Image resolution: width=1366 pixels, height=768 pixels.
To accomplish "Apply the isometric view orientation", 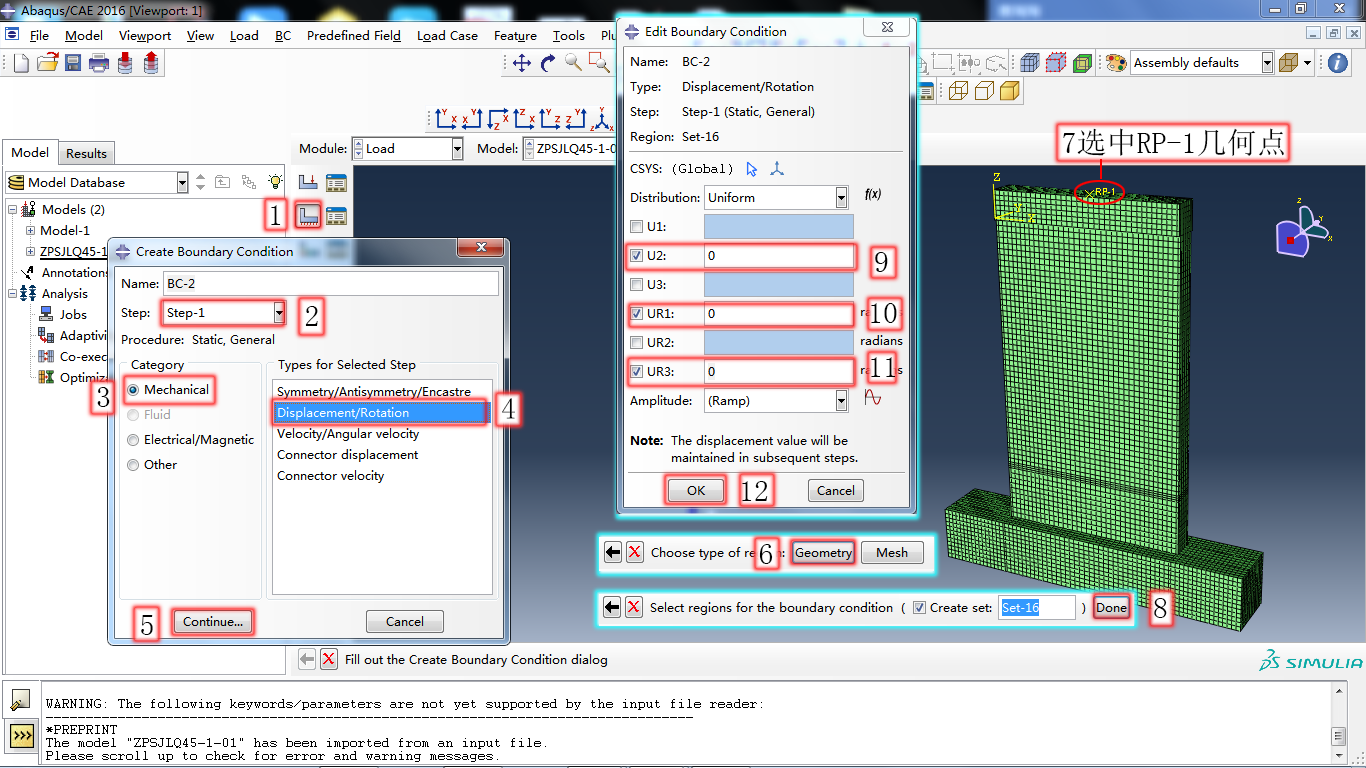I will [x=603, y=119].
